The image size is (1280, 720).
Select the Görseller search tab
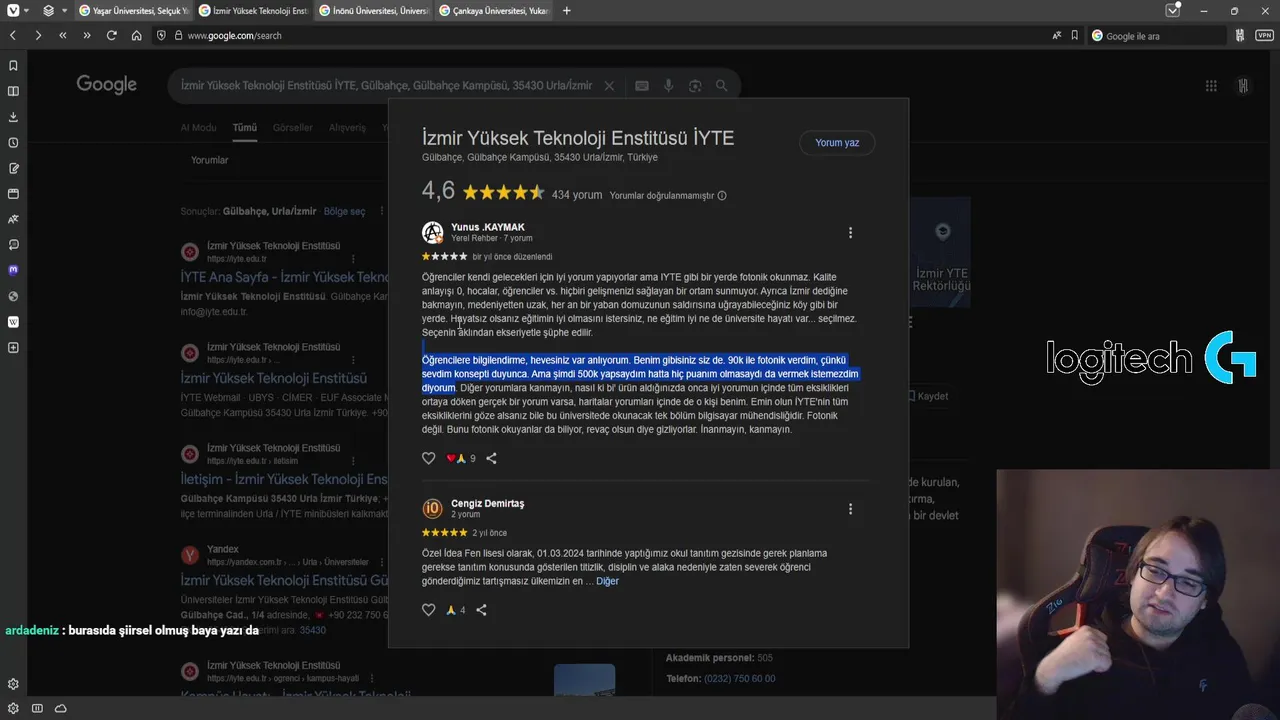click(293, 128)
